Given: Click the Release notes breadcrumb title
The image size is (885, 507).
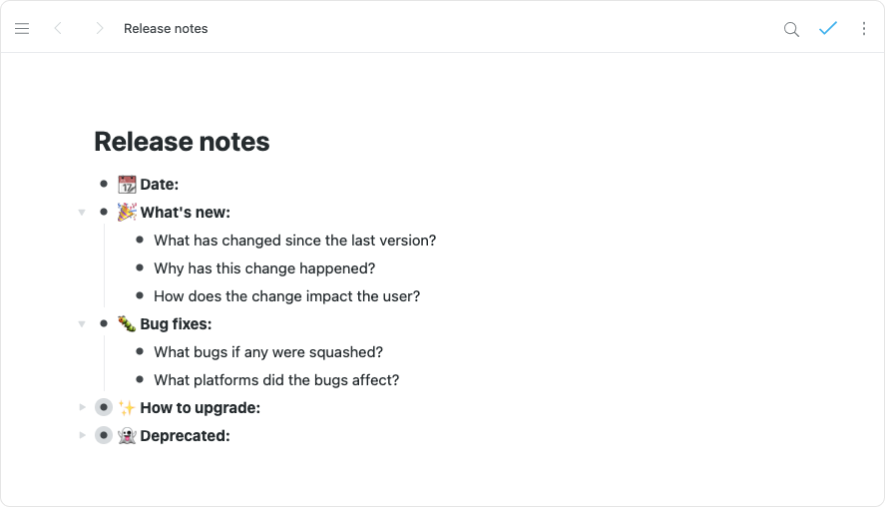Looking at the screenshot, I should tap(166, 29).
